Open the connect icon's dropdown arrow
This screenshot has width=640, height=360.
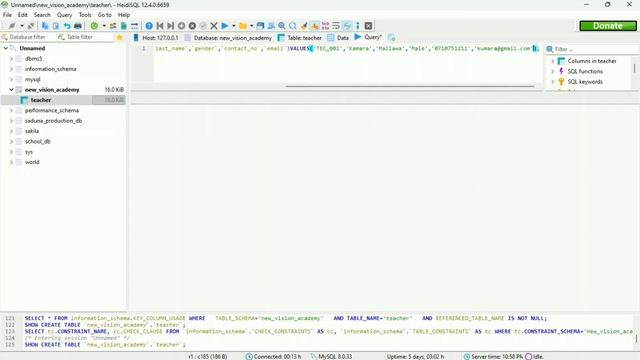click(22, 26)
